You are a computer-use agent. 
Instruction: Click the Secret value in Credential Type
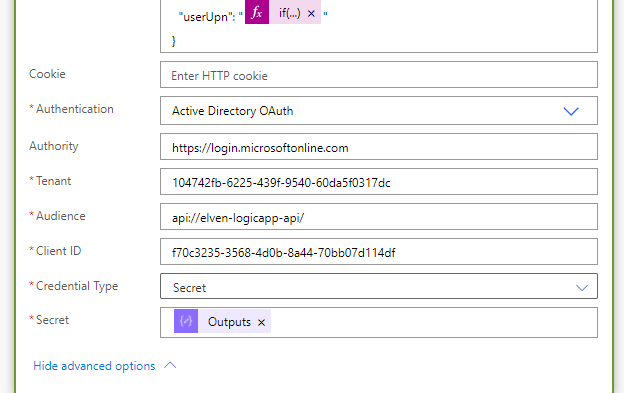[x=189, y=288]
